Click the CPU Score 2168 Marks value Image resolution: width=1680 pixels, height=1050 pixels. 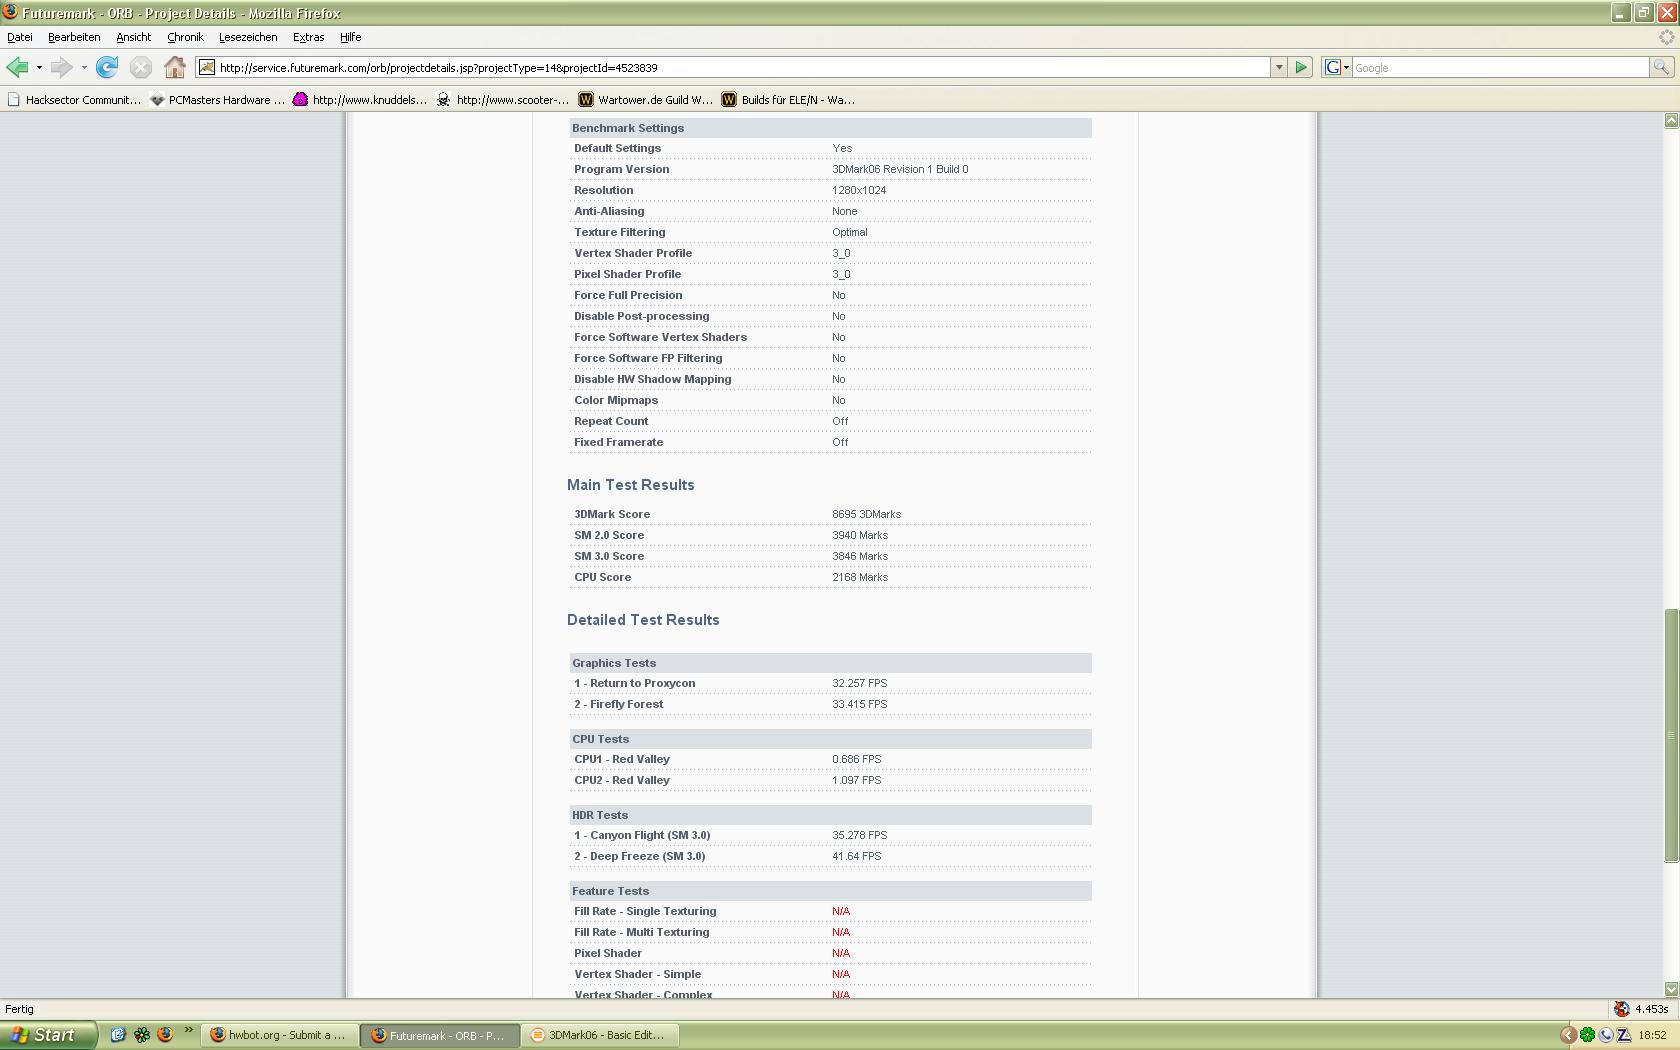click(x=860, y=577)
